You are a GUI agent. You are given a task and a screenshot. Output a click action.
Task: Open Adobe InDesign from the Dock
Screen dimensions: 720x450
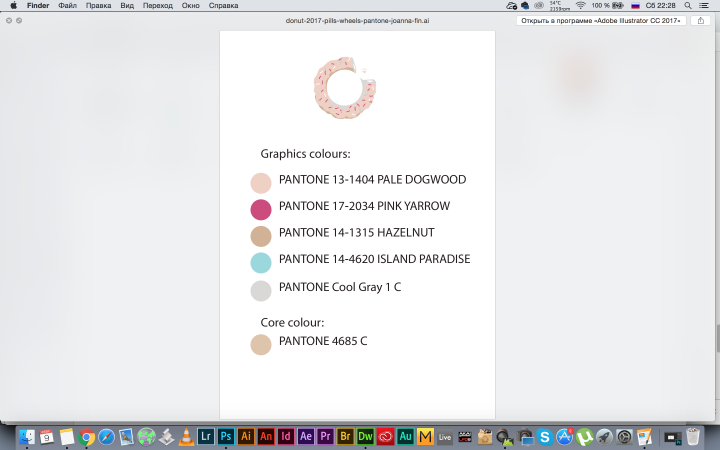286,436
